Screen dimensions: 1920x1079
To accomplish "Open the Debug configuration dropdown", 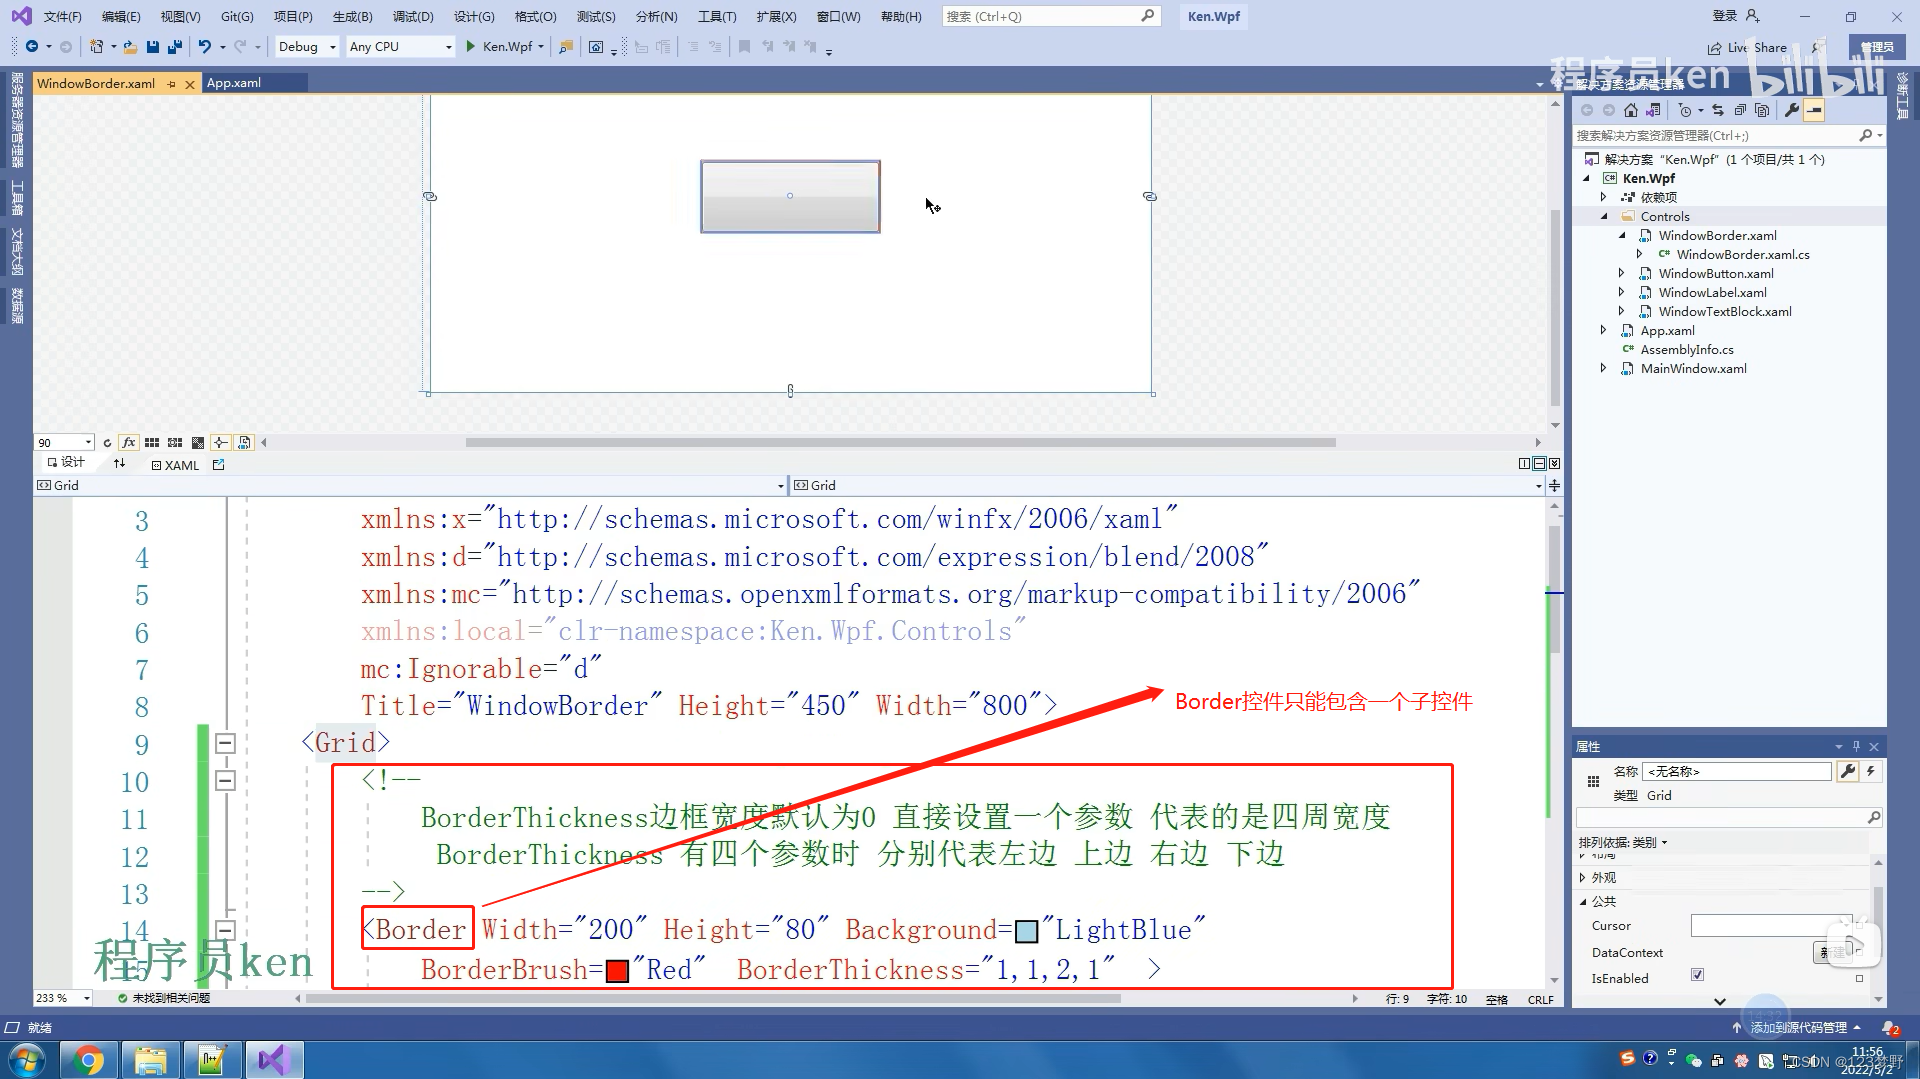I will 307,47.
